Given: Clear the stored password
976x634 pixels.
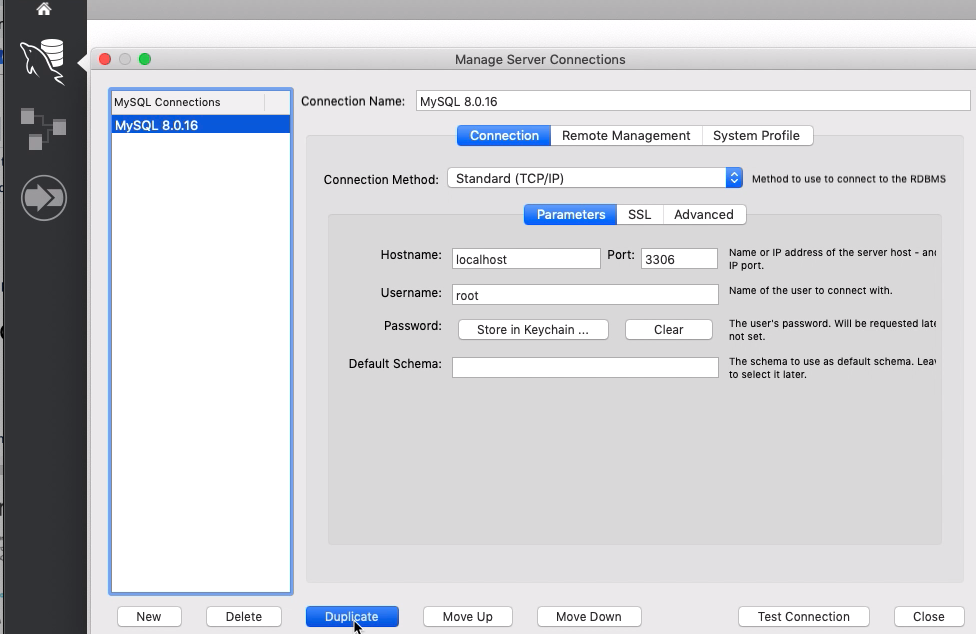Looking at the screenshot, I should [669, 330].
